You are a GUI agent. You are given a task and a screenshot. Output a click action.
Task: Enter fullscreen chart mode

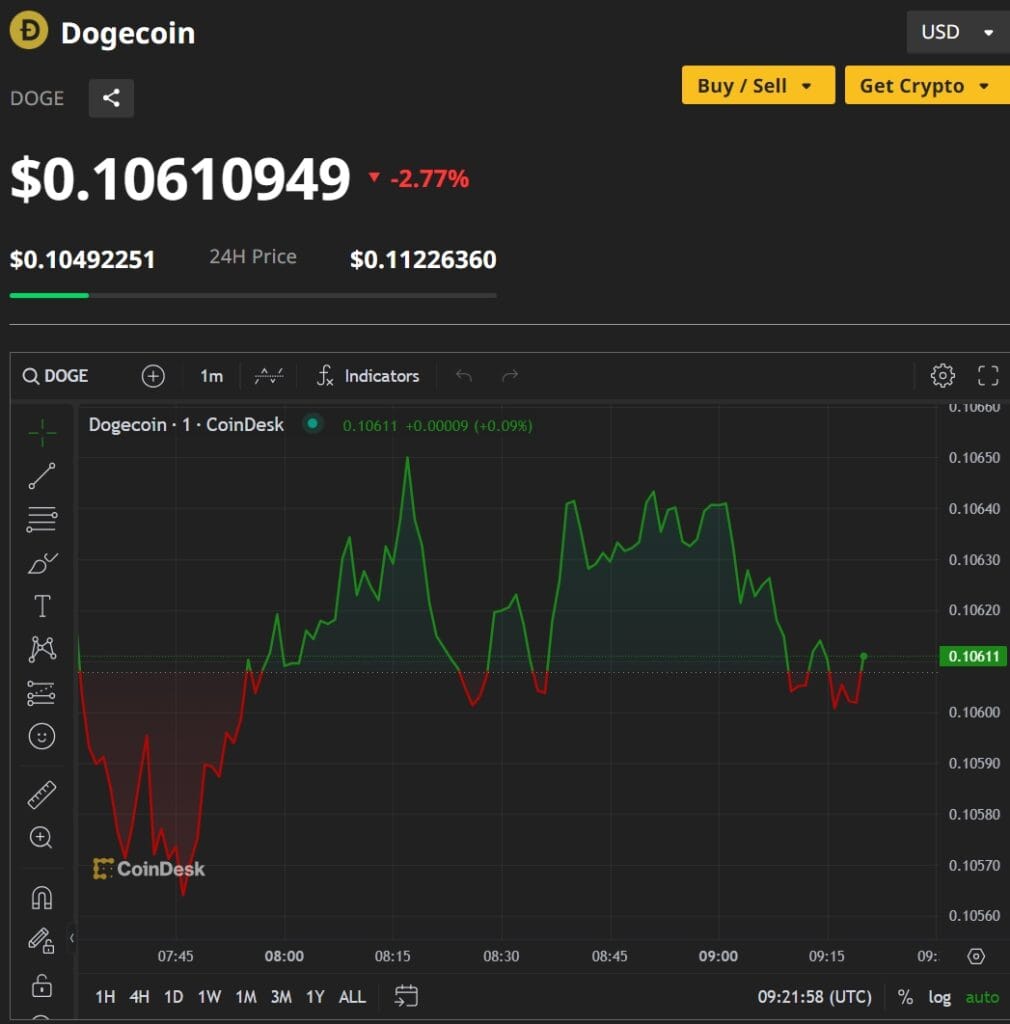coord(988,376)
